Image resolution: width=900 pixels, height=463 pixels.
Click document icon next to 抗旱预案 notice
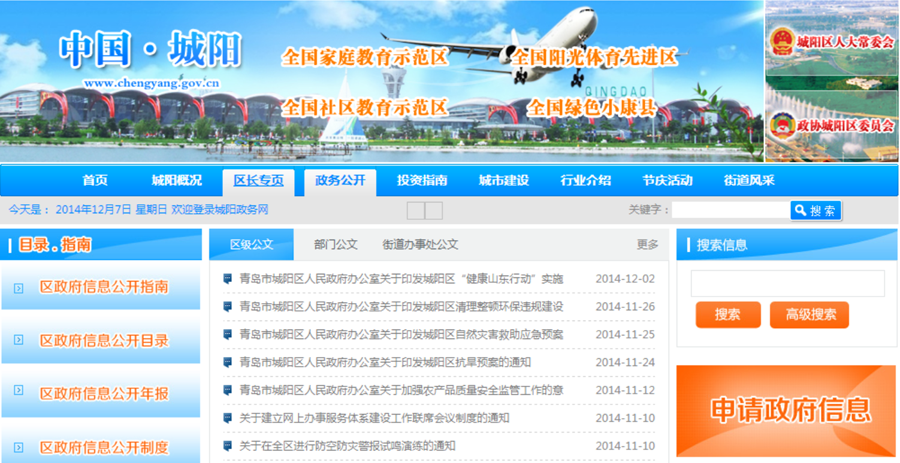tap(229, 362)
